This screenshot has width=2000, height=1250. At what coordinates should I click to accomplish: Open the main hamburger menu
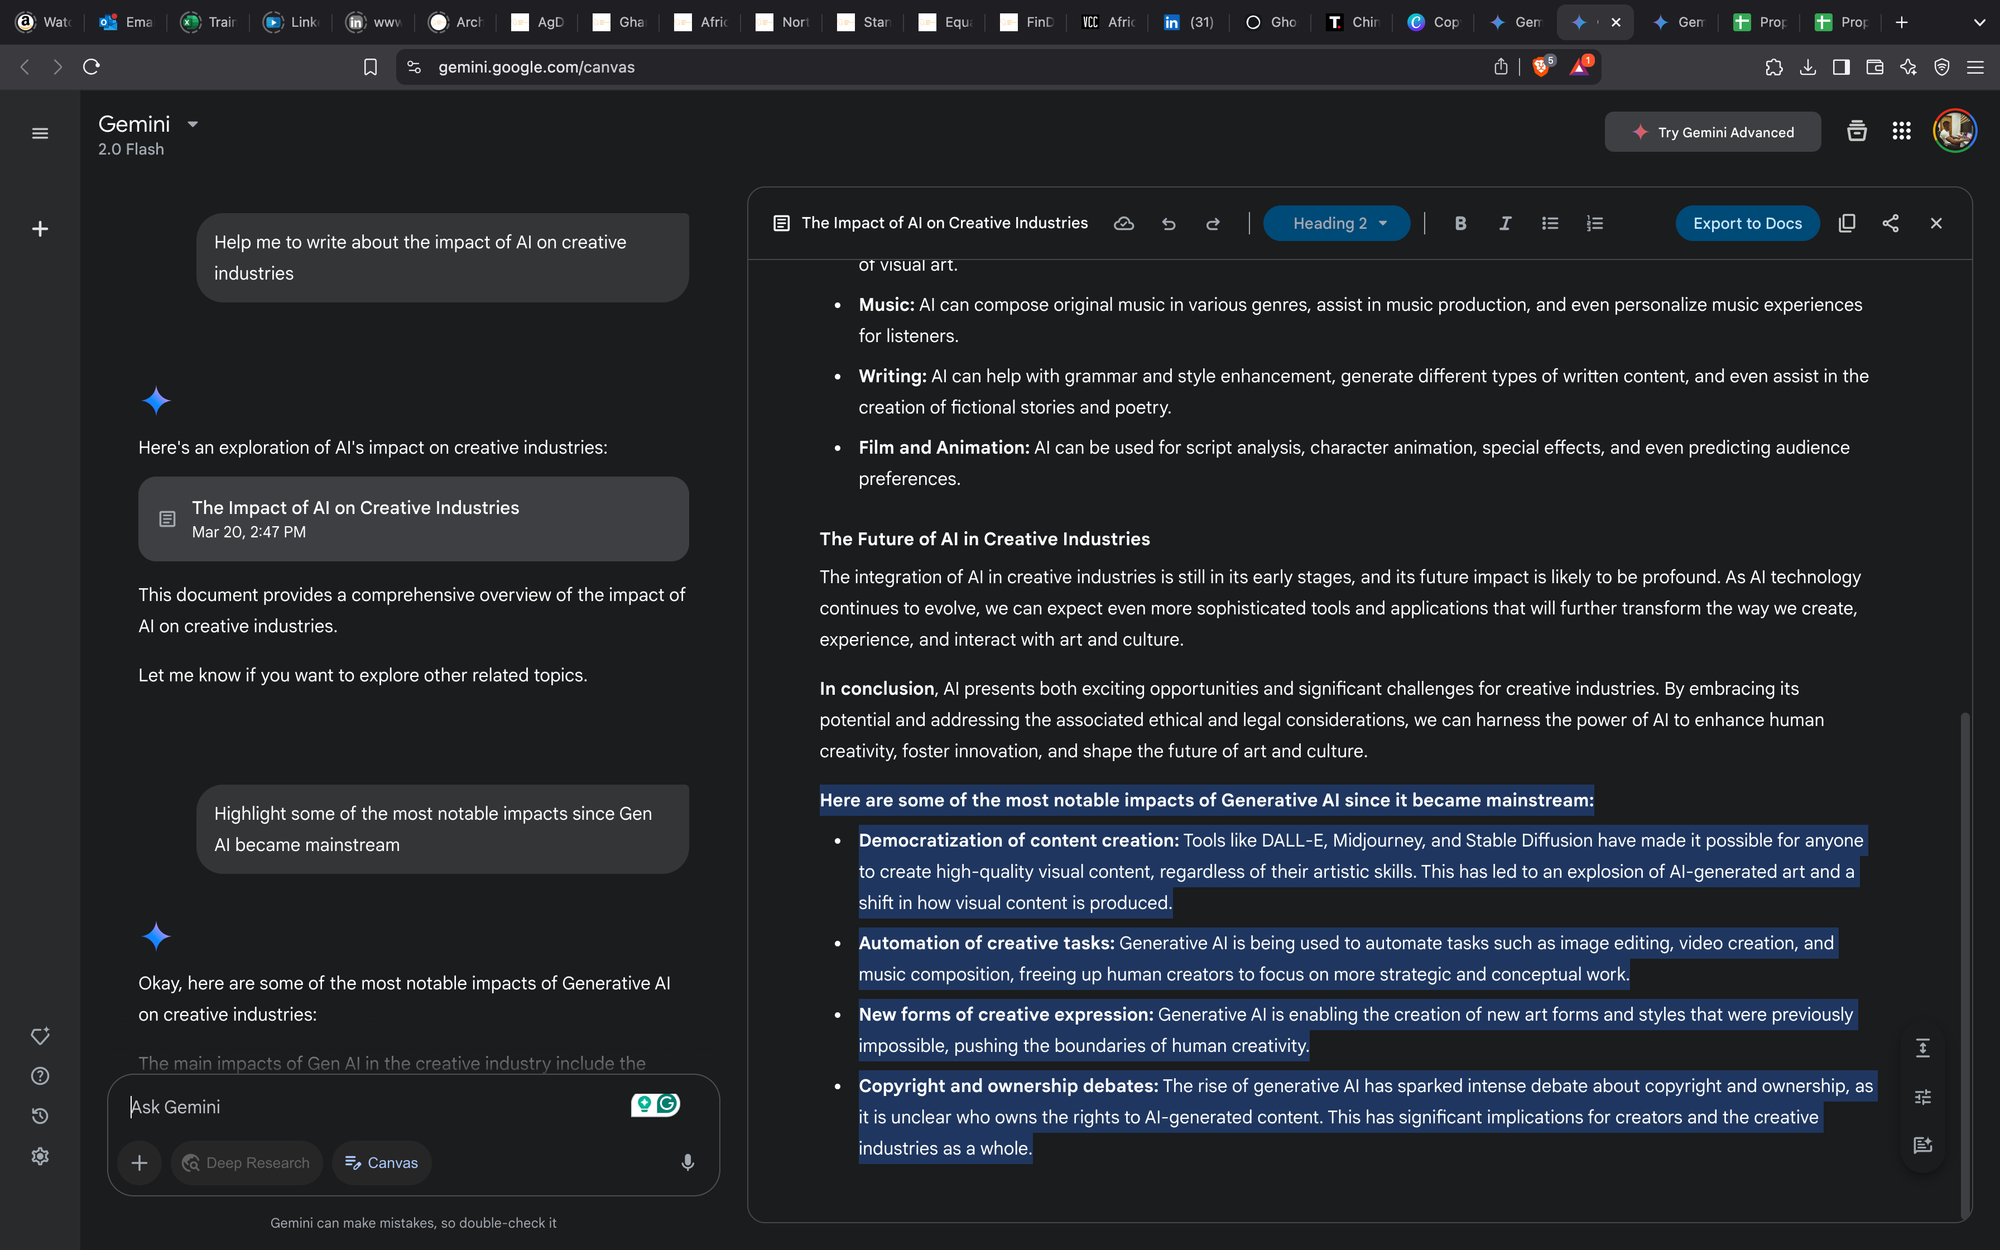coord(40,133)
